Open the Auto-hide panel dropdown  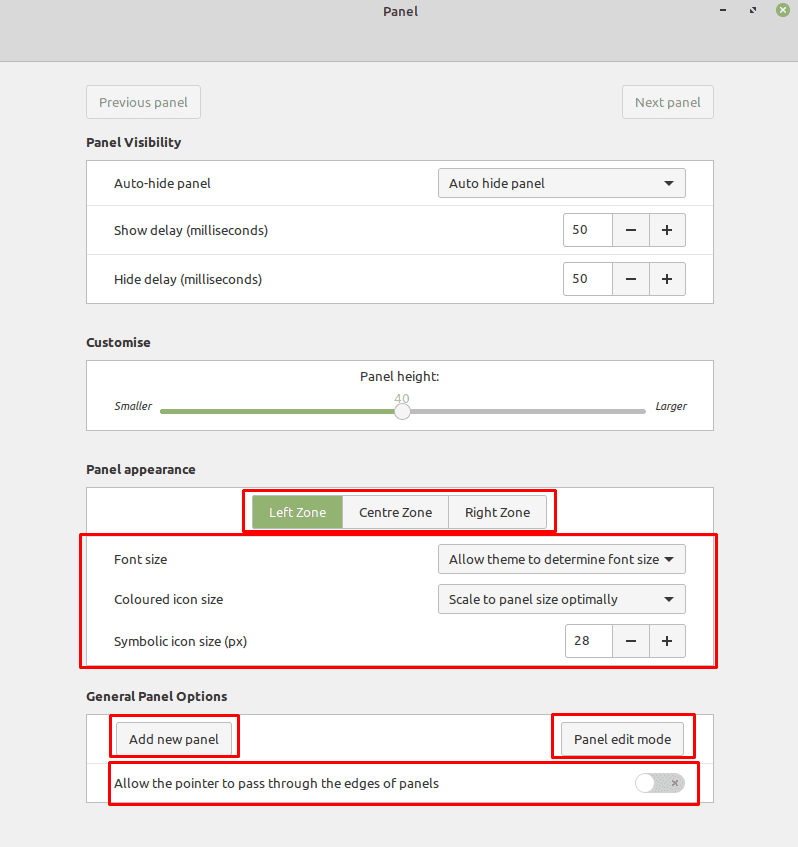pyautogui.click(x=561, y=183)
